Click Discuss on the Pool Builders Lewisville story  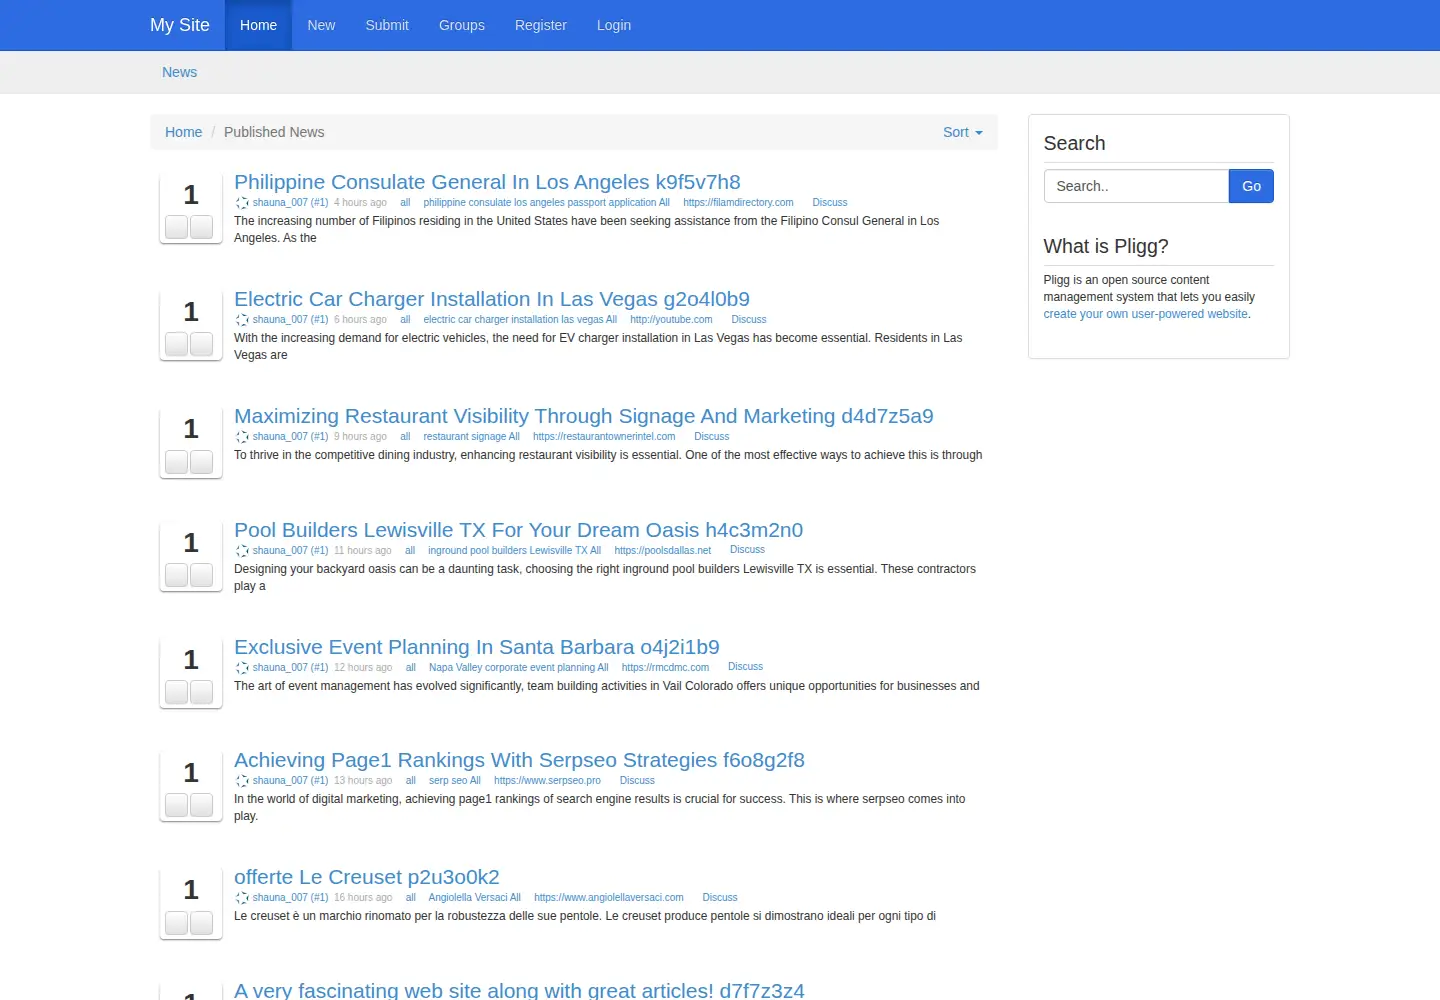pos(747,550)
